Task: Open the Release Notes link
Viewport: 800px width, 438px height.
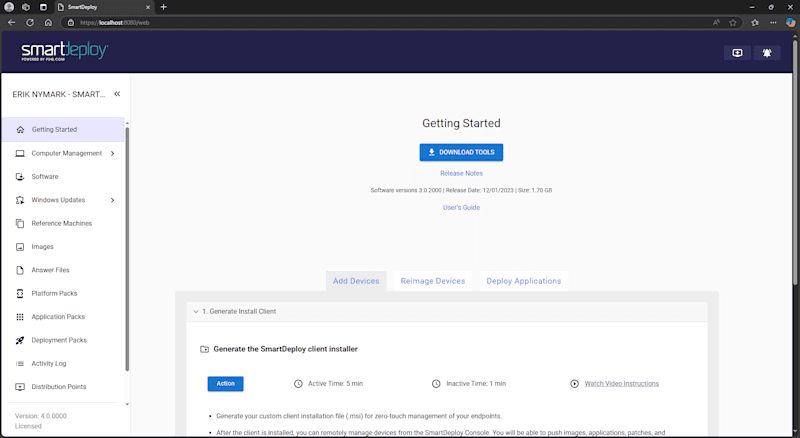Action: click(x=461, y=174)
